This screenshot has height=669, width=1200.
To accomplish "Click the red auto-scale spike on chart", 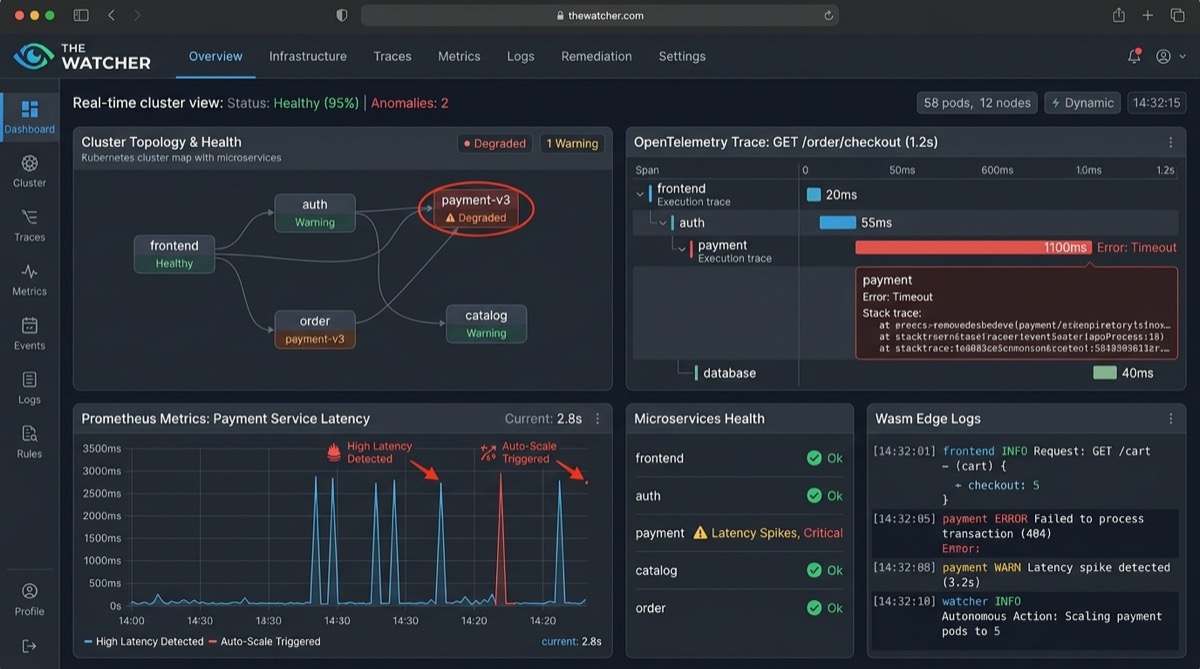I will [x=500, y=540].
